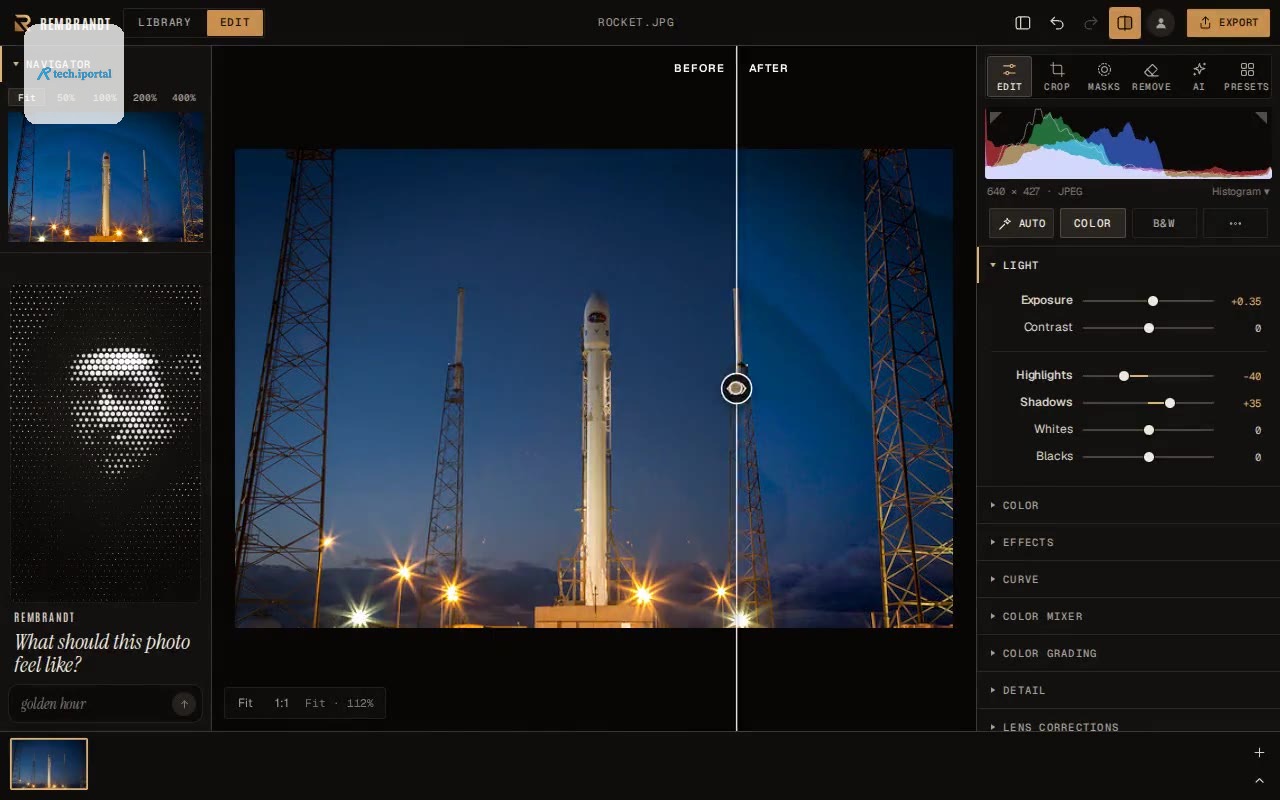
Task: Expand the Effects section
Action: click(x=1128, y=542)
